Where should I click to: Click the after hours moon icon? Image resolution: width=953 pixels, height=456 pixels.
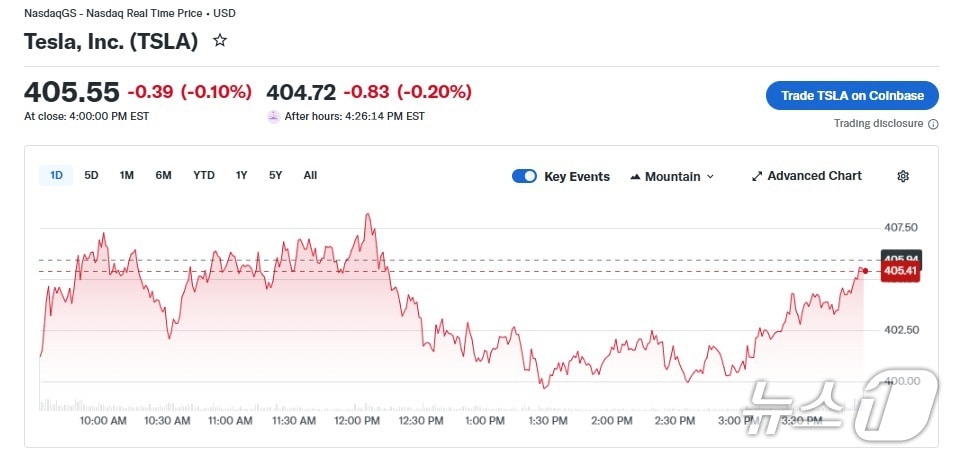273,116
